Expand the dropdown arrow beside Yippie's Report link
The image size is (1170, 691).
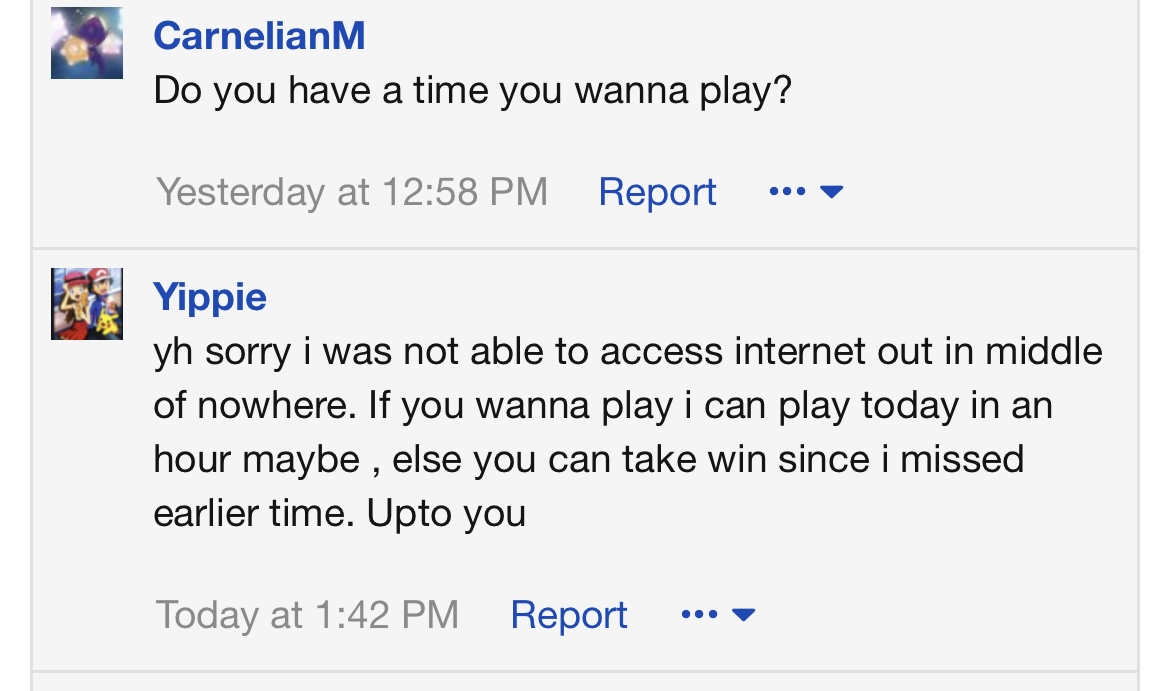[x=743, y=614]
